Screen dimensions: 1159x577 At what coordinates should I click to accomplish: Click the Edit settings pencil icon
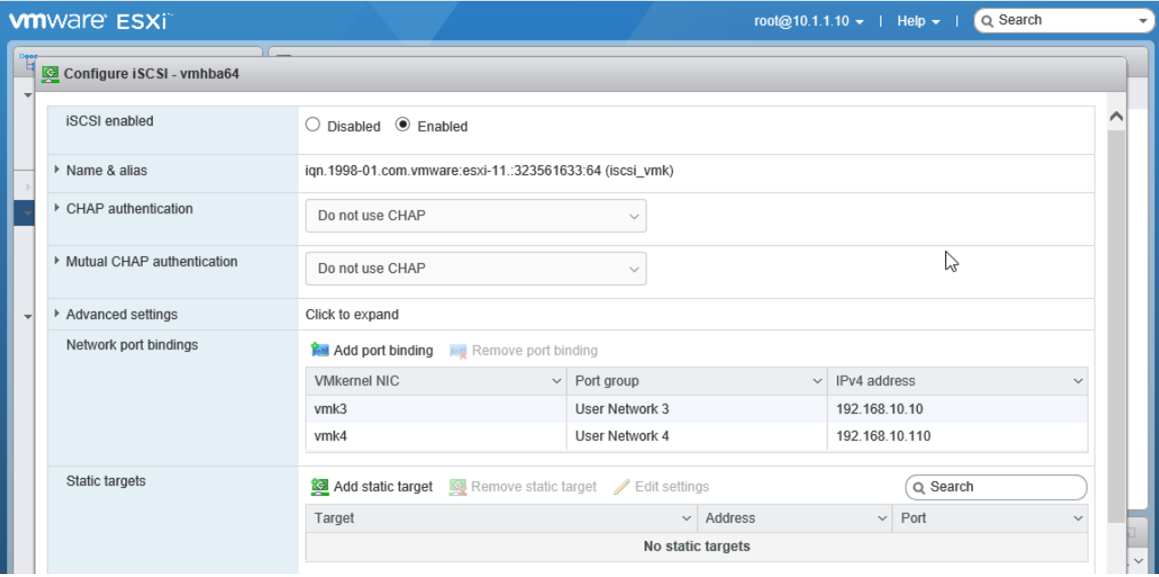pyautogui.click(x=620, y=486)
